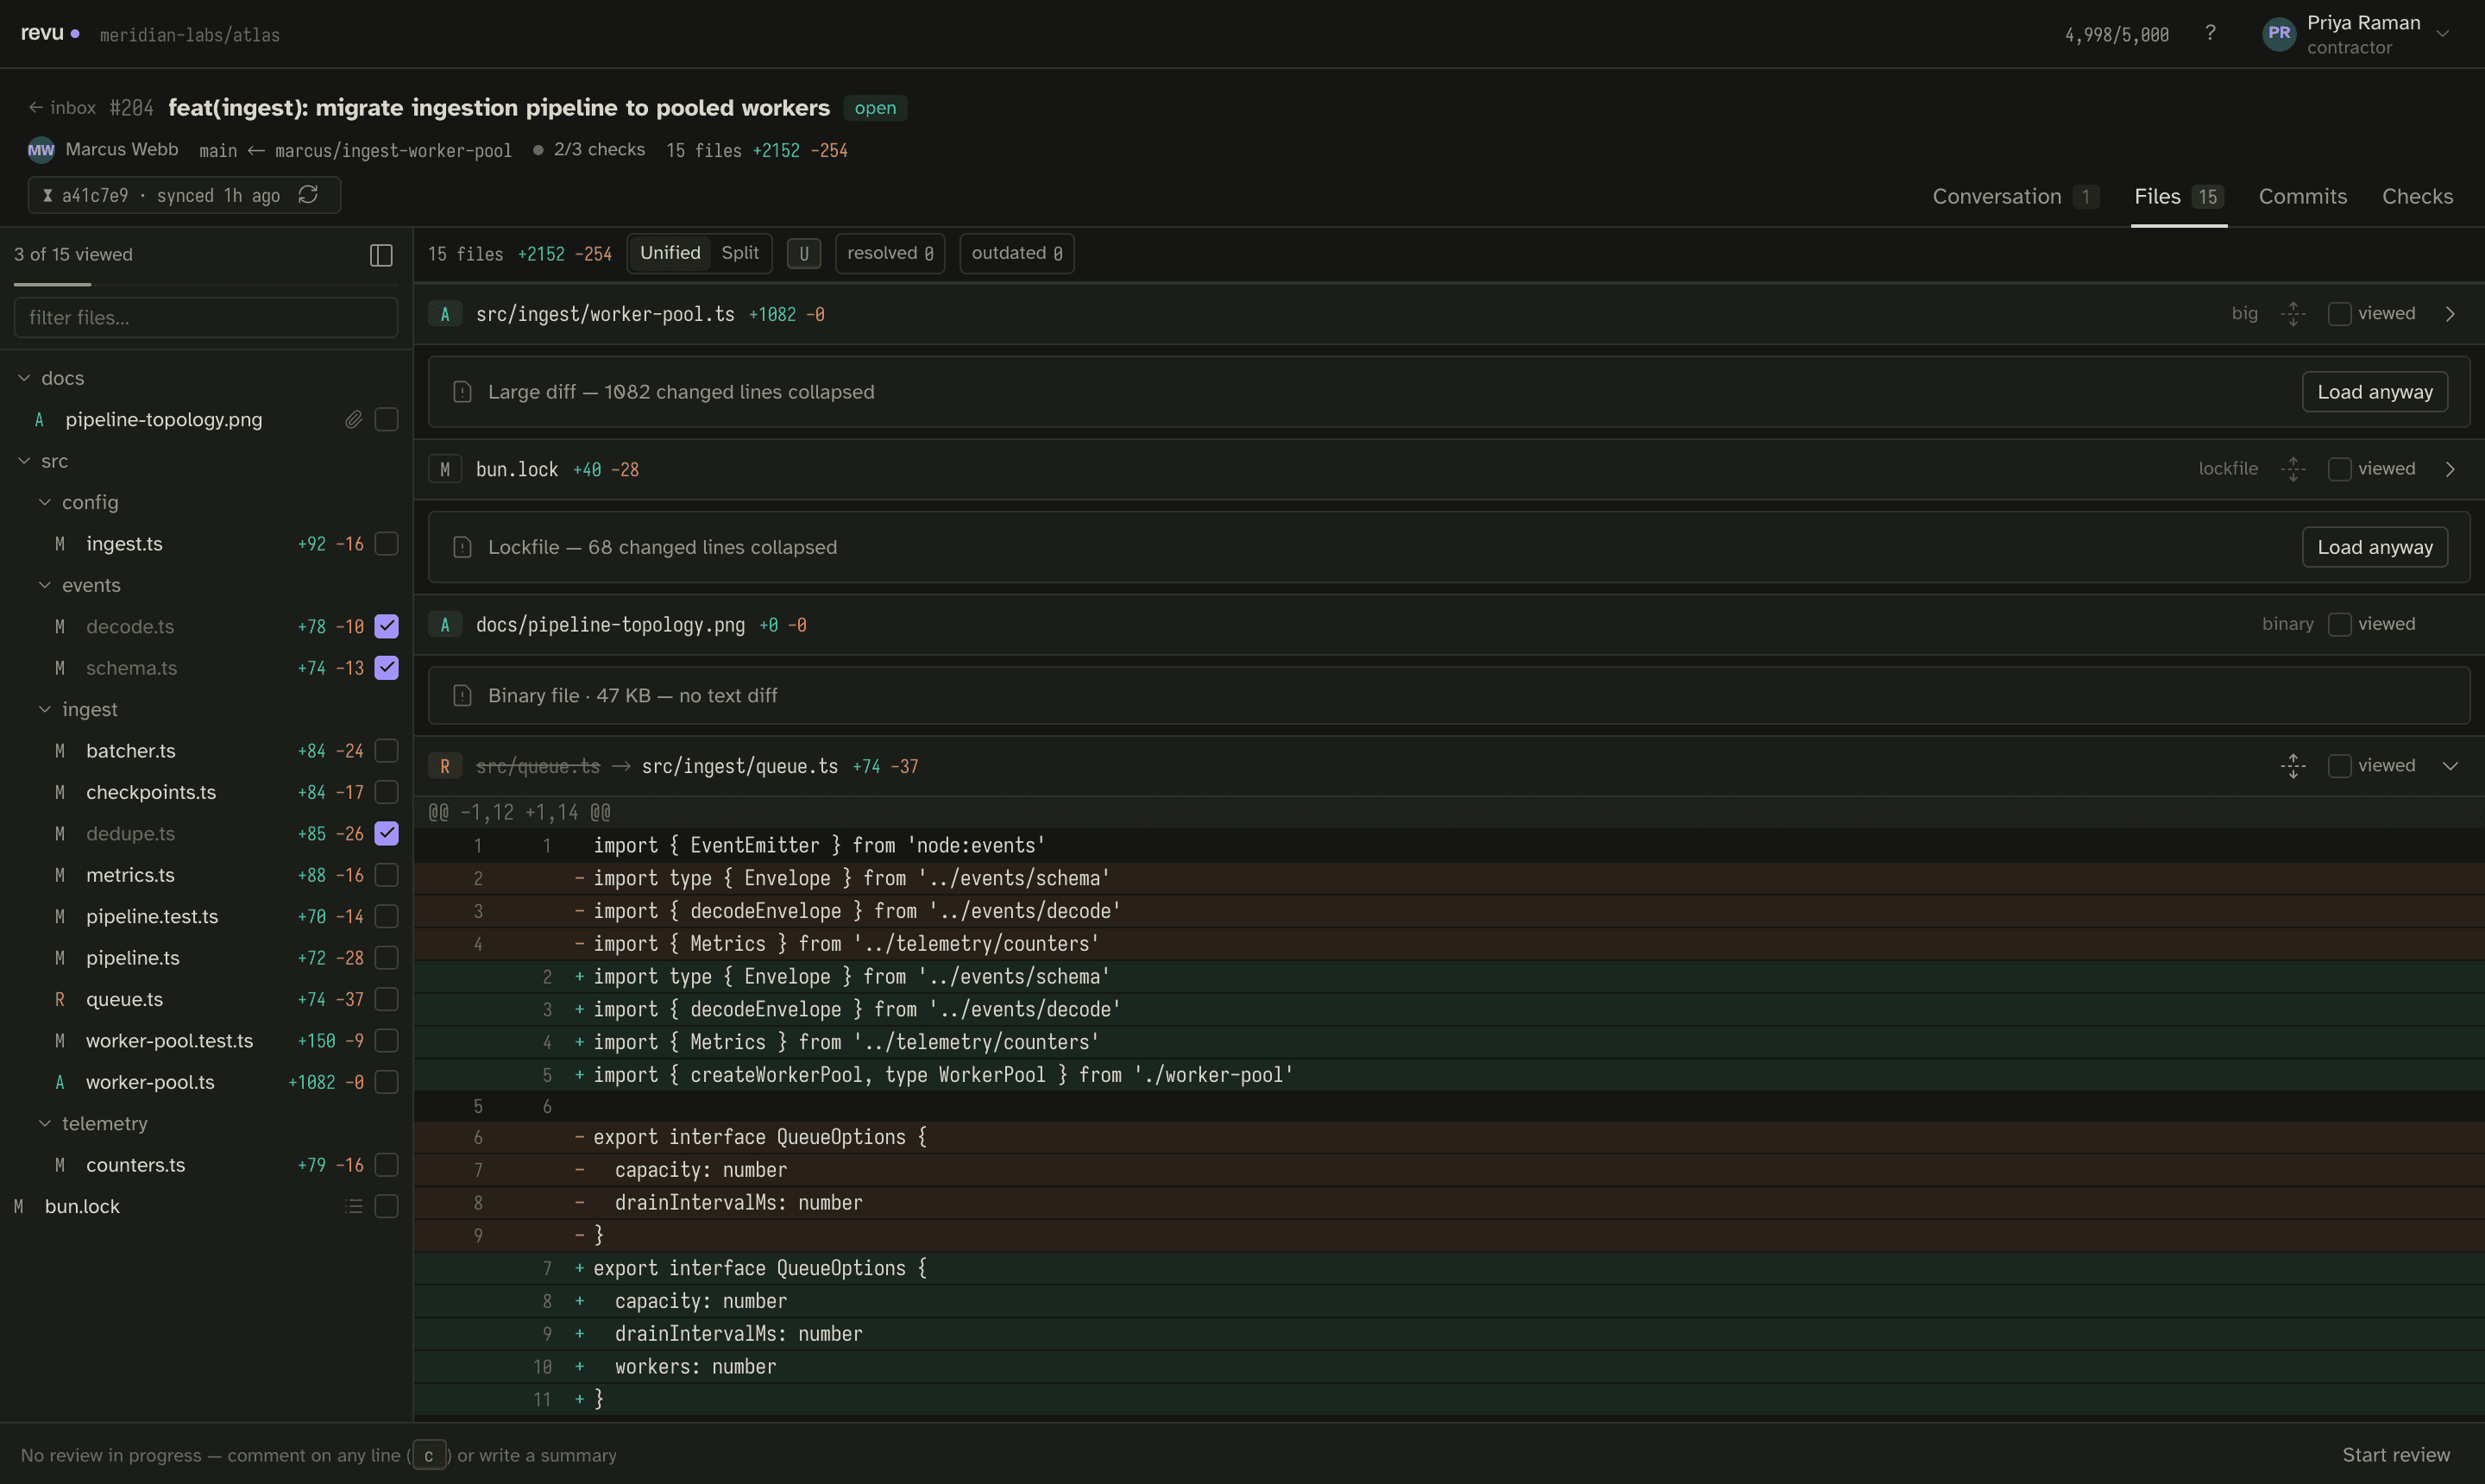Go back to inbox via arrow link

tap(62, 108)
